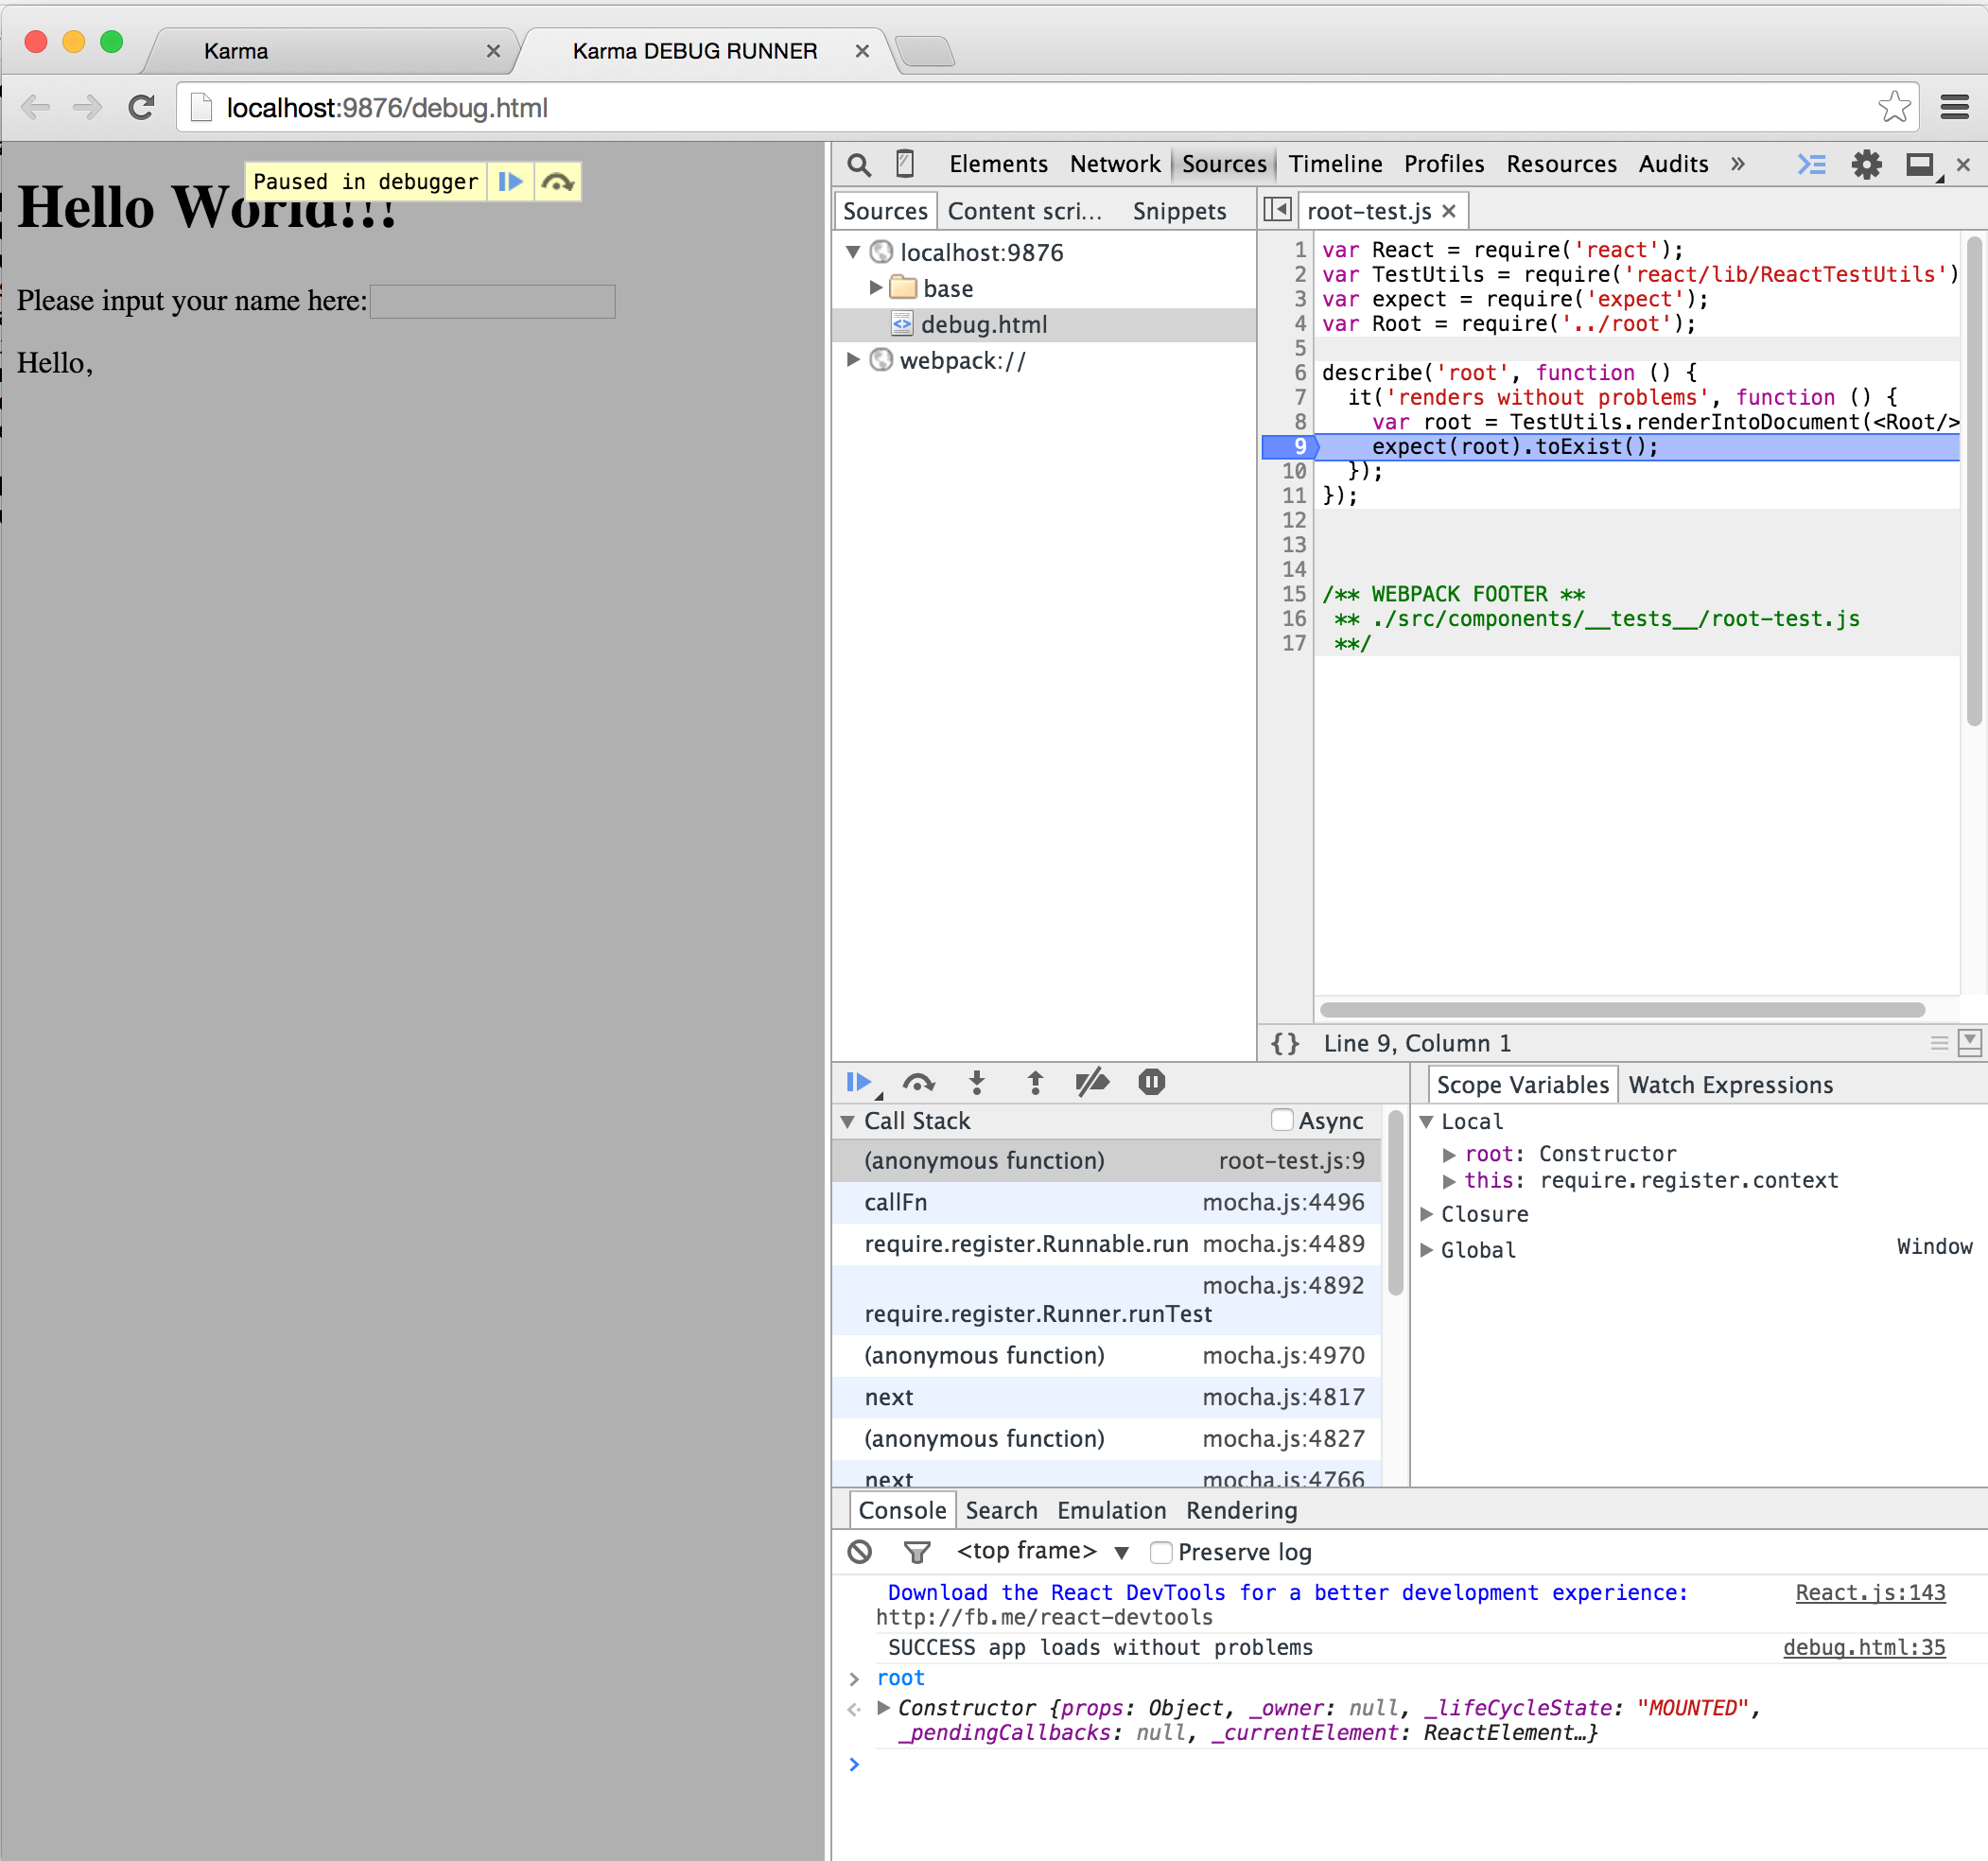Click the name input field
Image resolution: width=1988 pixels, height=1861 pixels.
click(492, 301)
